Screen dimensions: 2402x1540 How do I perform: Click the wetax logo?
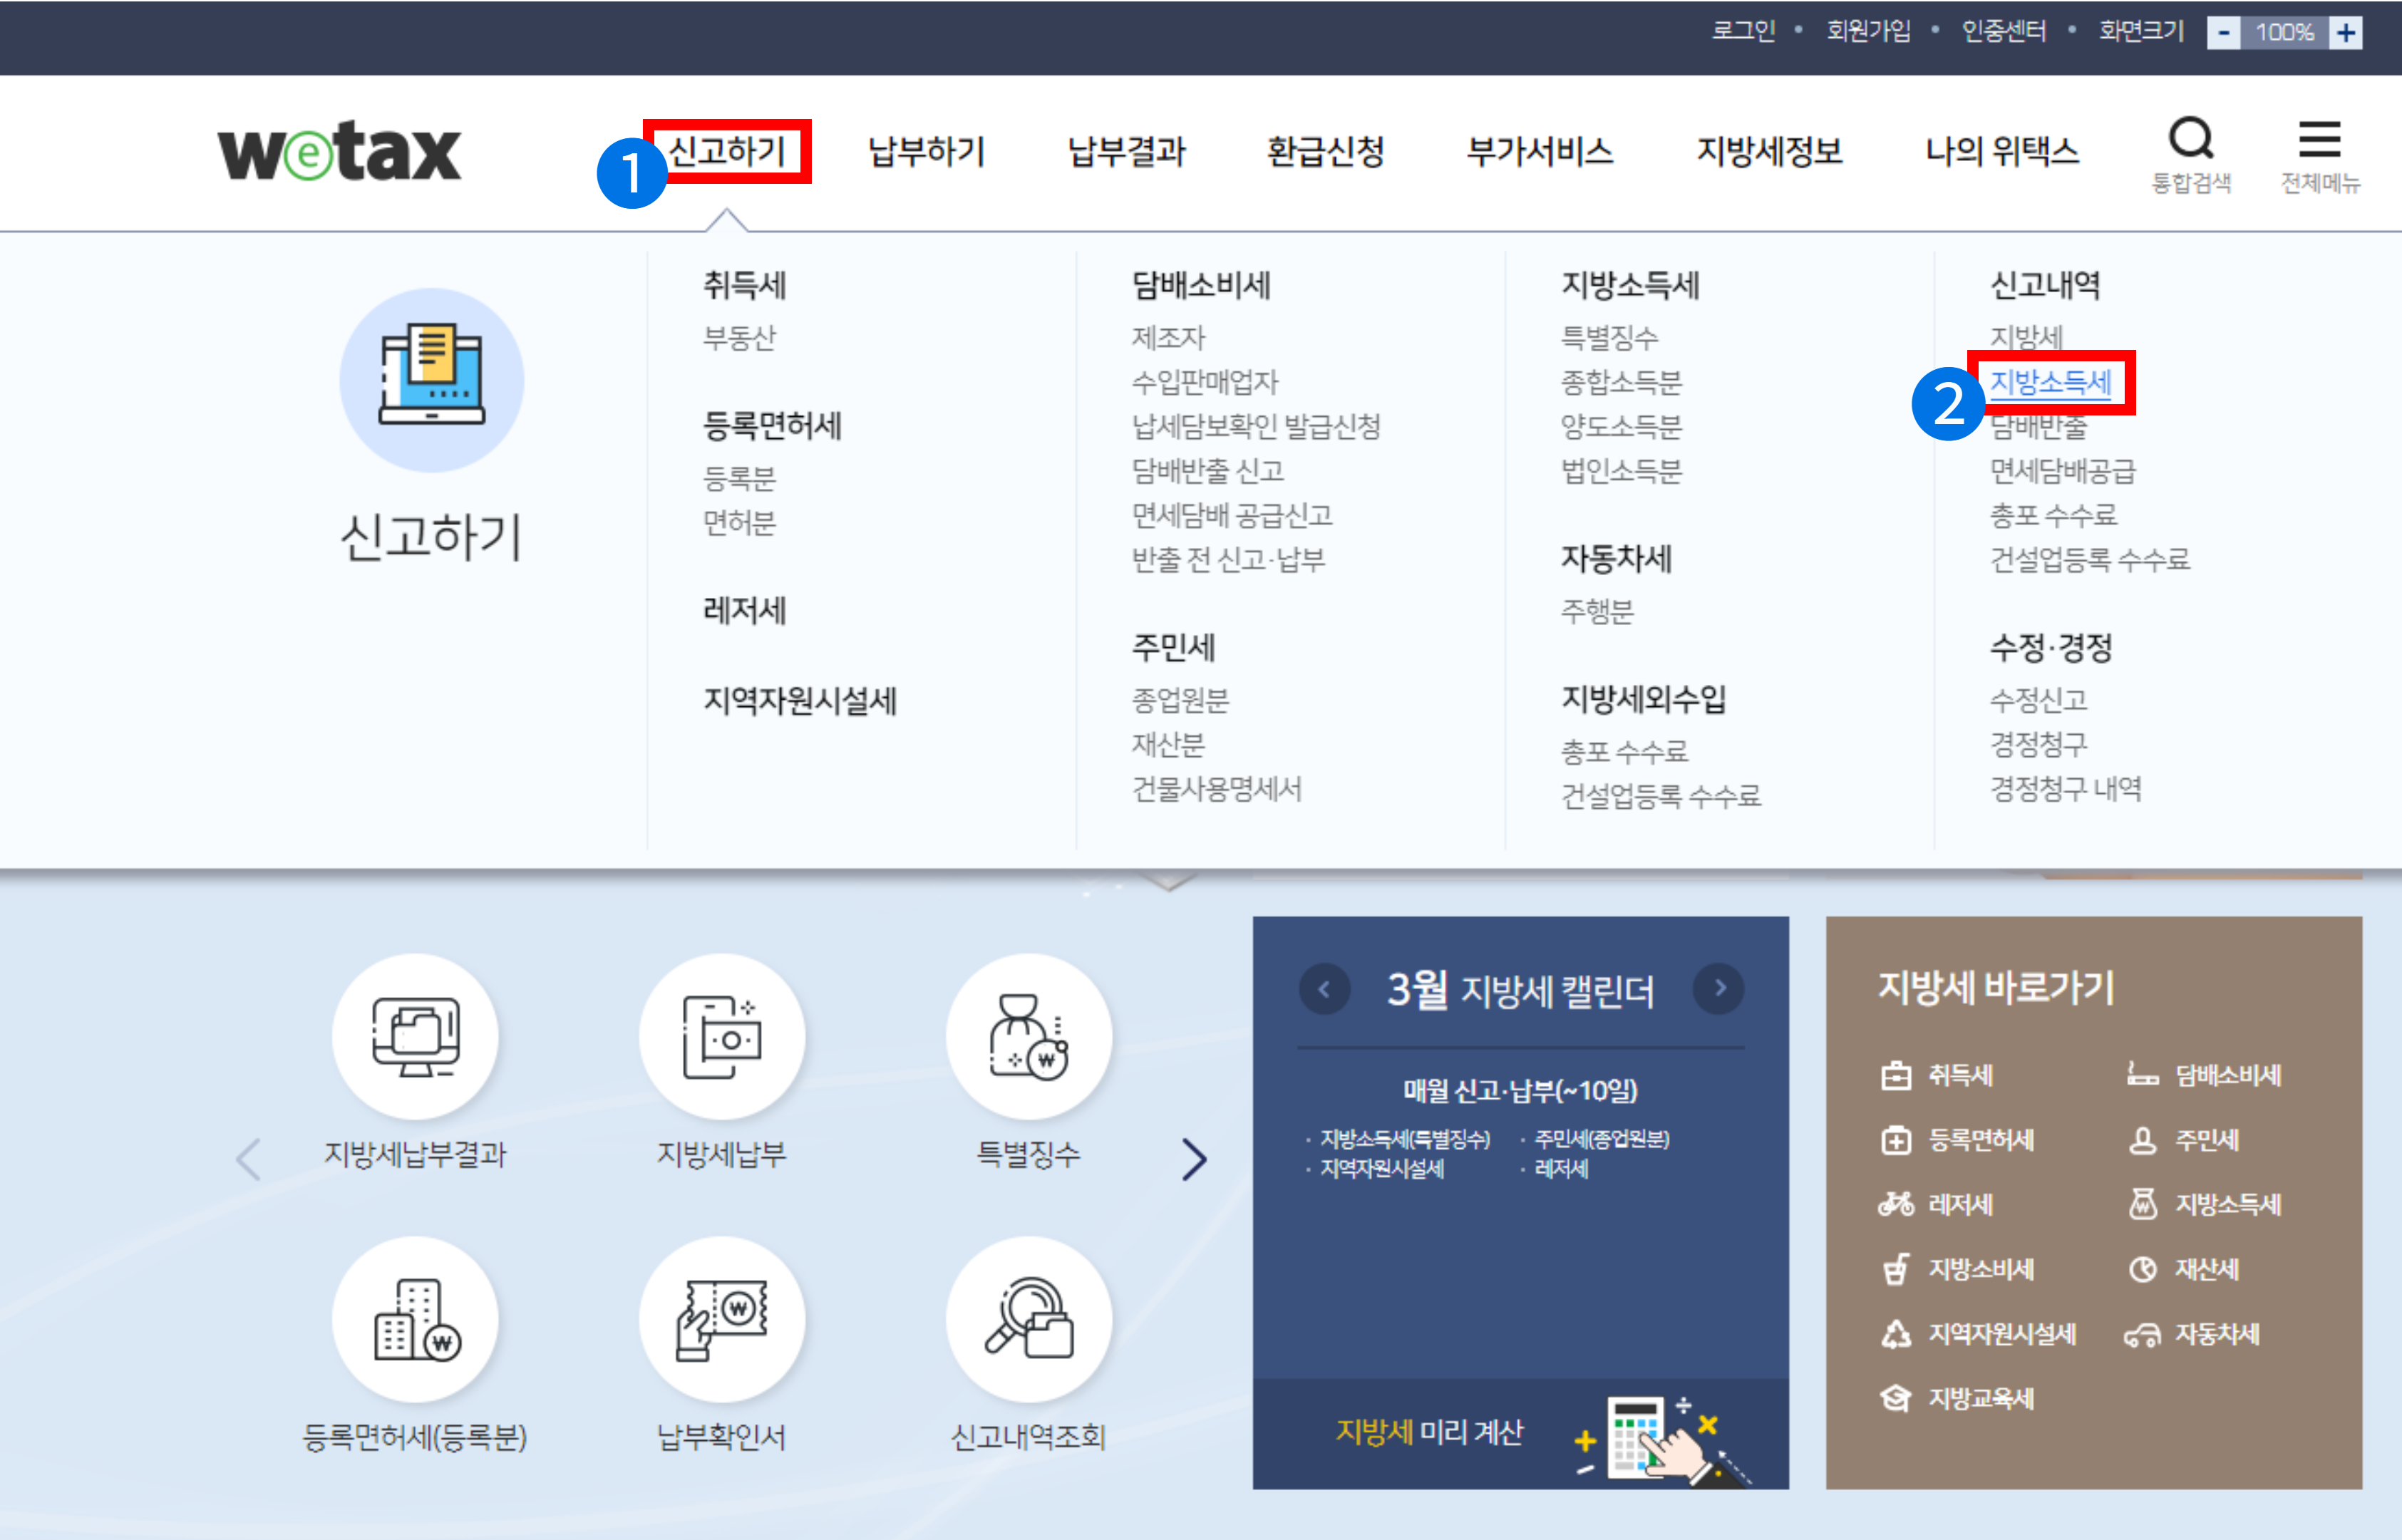pos(339,152)
